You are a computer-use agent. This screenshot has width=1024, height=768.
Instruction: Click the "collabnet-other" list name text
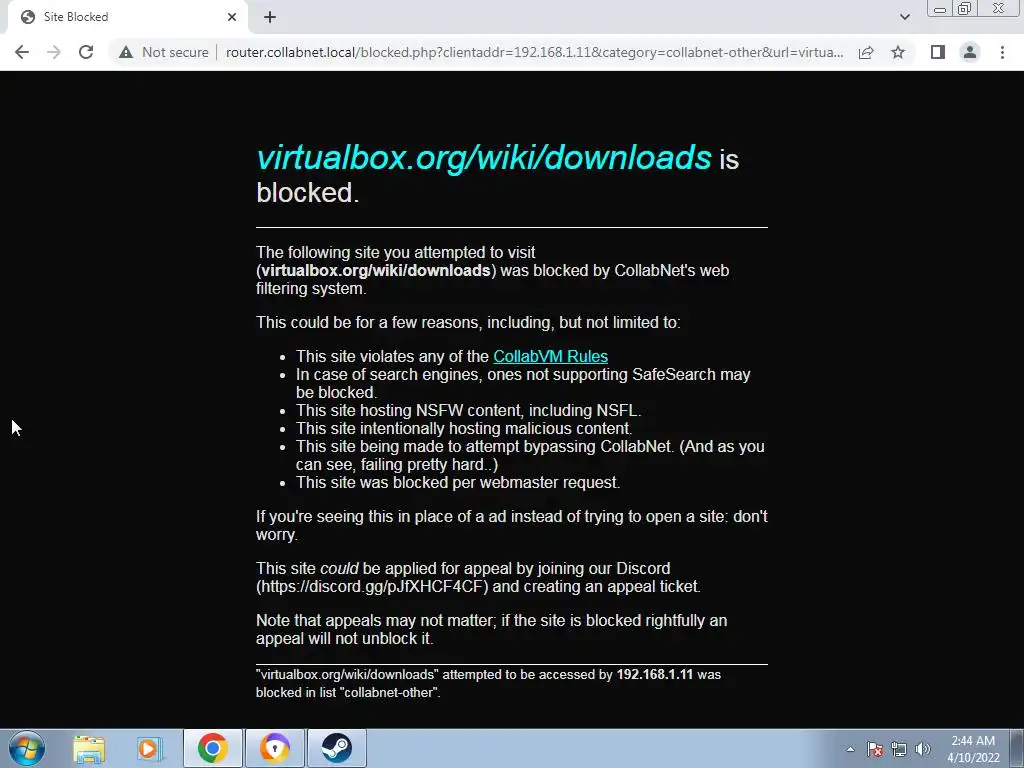[389, 693]
